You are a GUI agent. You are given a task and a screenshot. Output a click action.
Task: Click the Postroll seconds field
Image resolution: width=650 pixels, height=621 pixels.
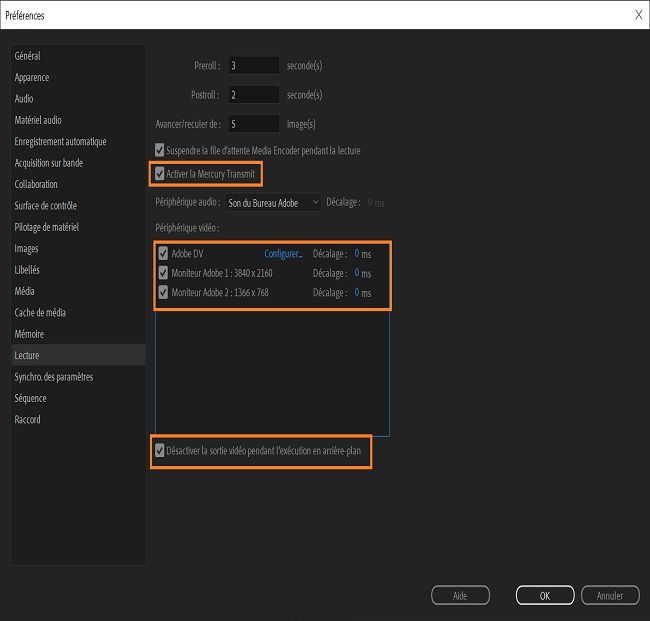coord(253,95)
